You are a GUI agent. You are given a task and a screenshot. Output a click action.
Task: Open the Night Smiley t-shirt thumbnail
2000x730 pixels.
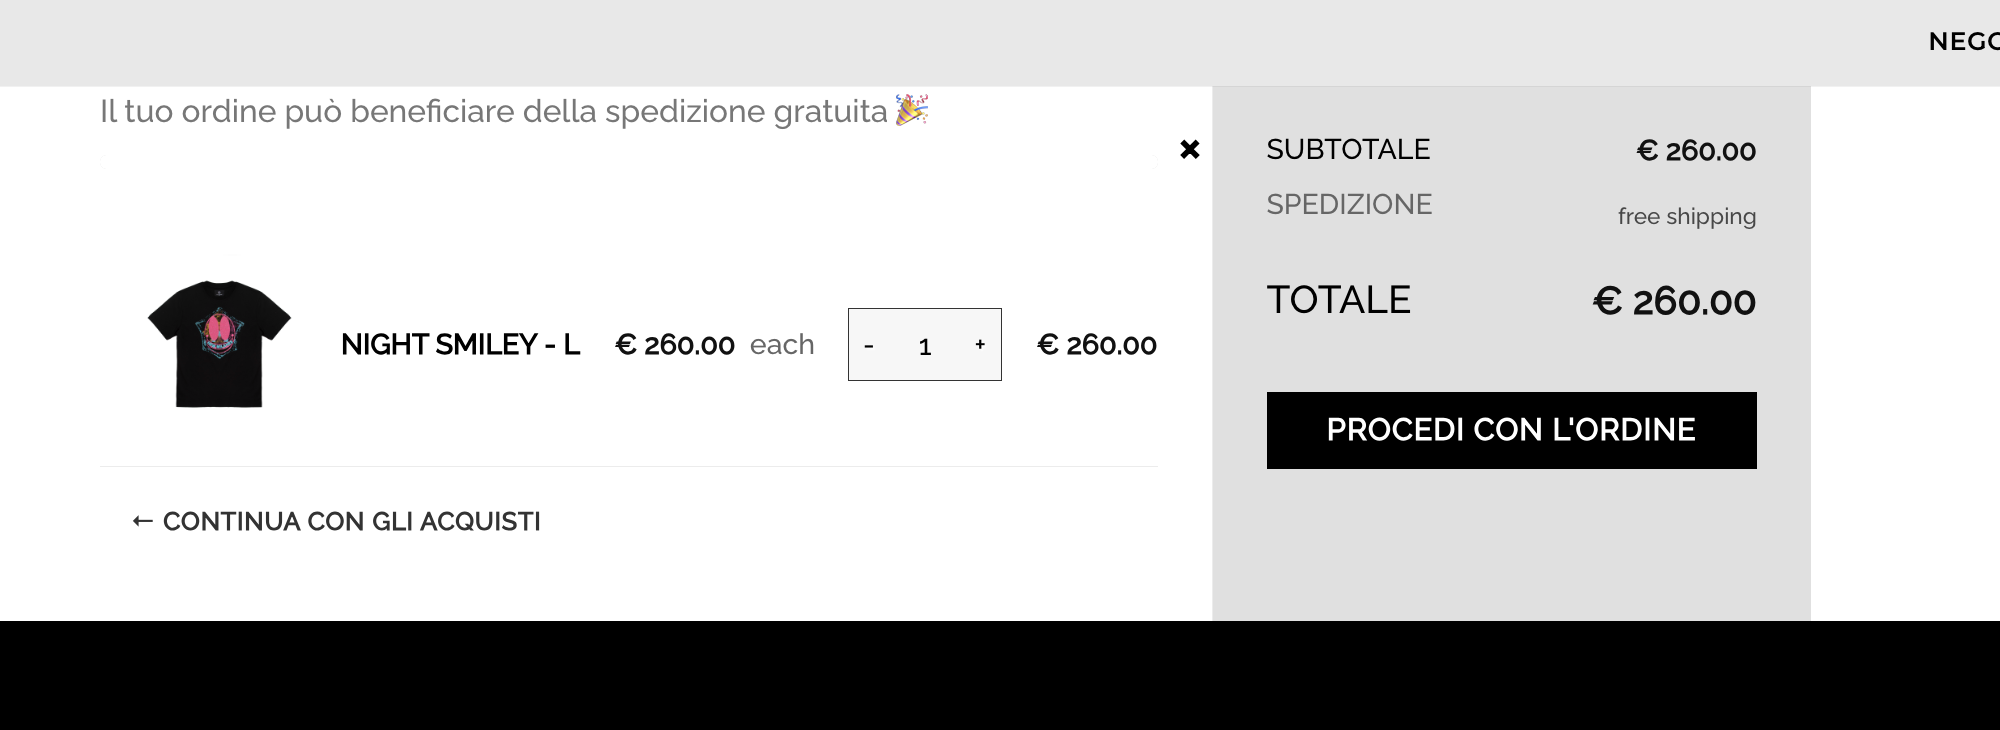click(219, 344)
